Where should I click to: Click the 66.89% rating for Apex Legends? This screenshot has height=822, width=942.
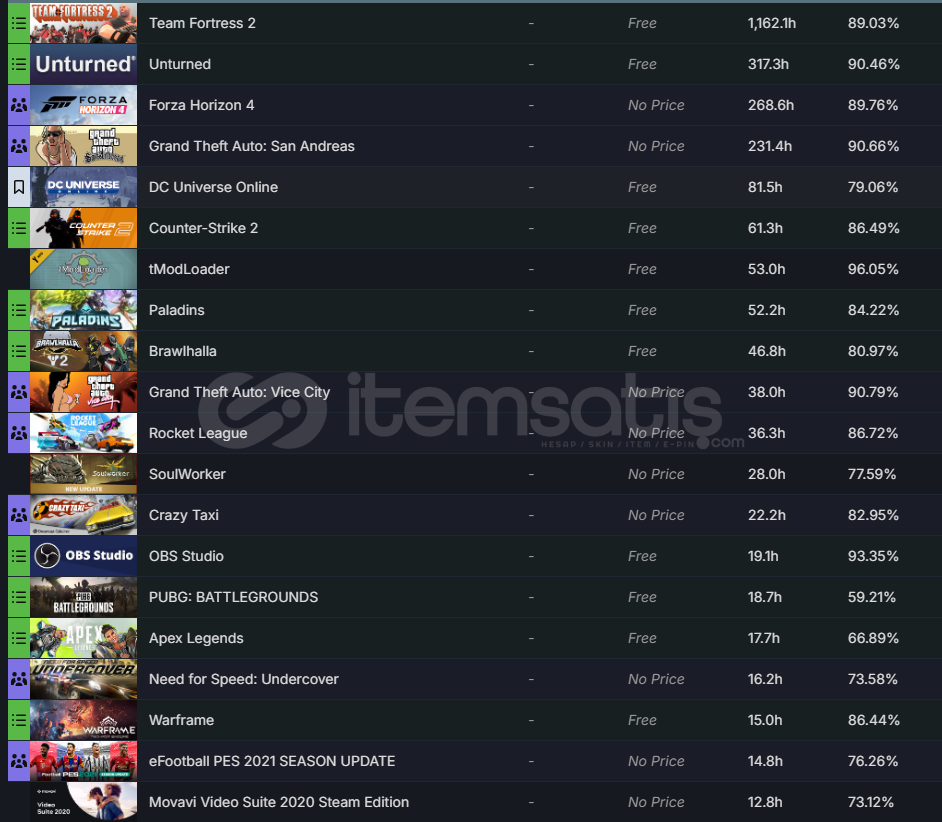873,638
